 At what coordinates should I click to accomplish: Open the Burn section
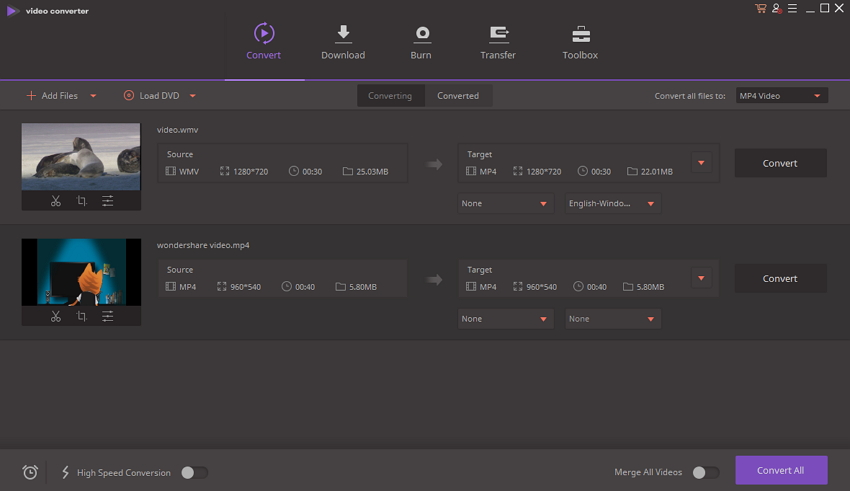click(x=421, y=43)
